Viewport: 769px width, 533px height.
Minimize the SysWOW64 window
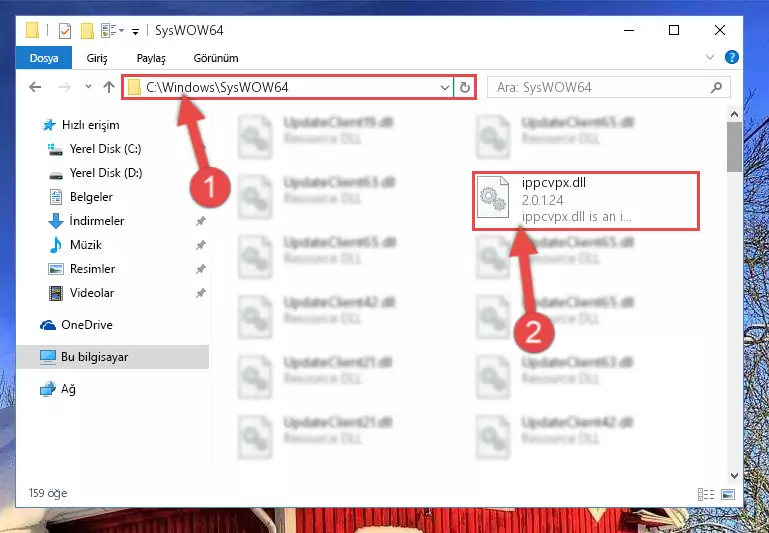click(629, 30)
